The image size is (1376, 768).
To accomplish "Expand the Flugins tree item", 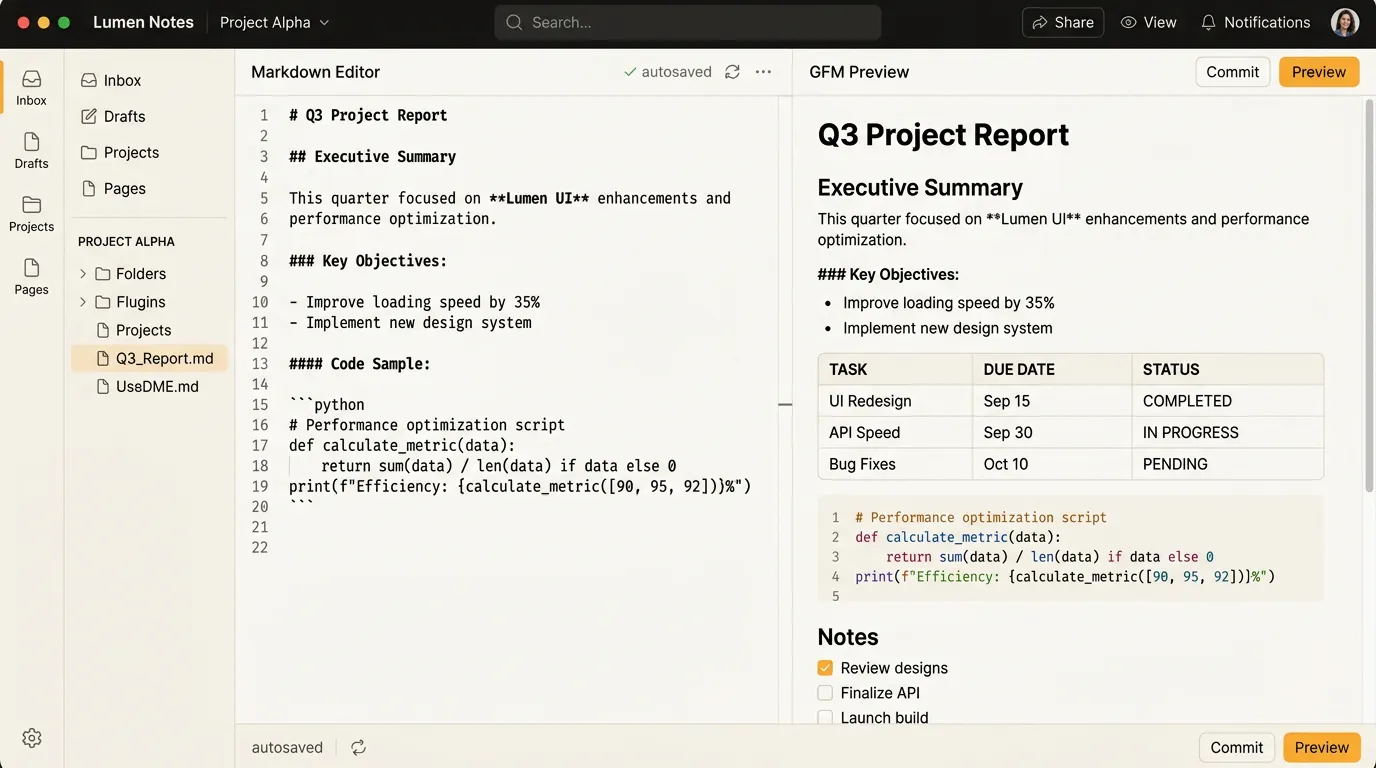I will pyautogui.click(x=83, y=302).
